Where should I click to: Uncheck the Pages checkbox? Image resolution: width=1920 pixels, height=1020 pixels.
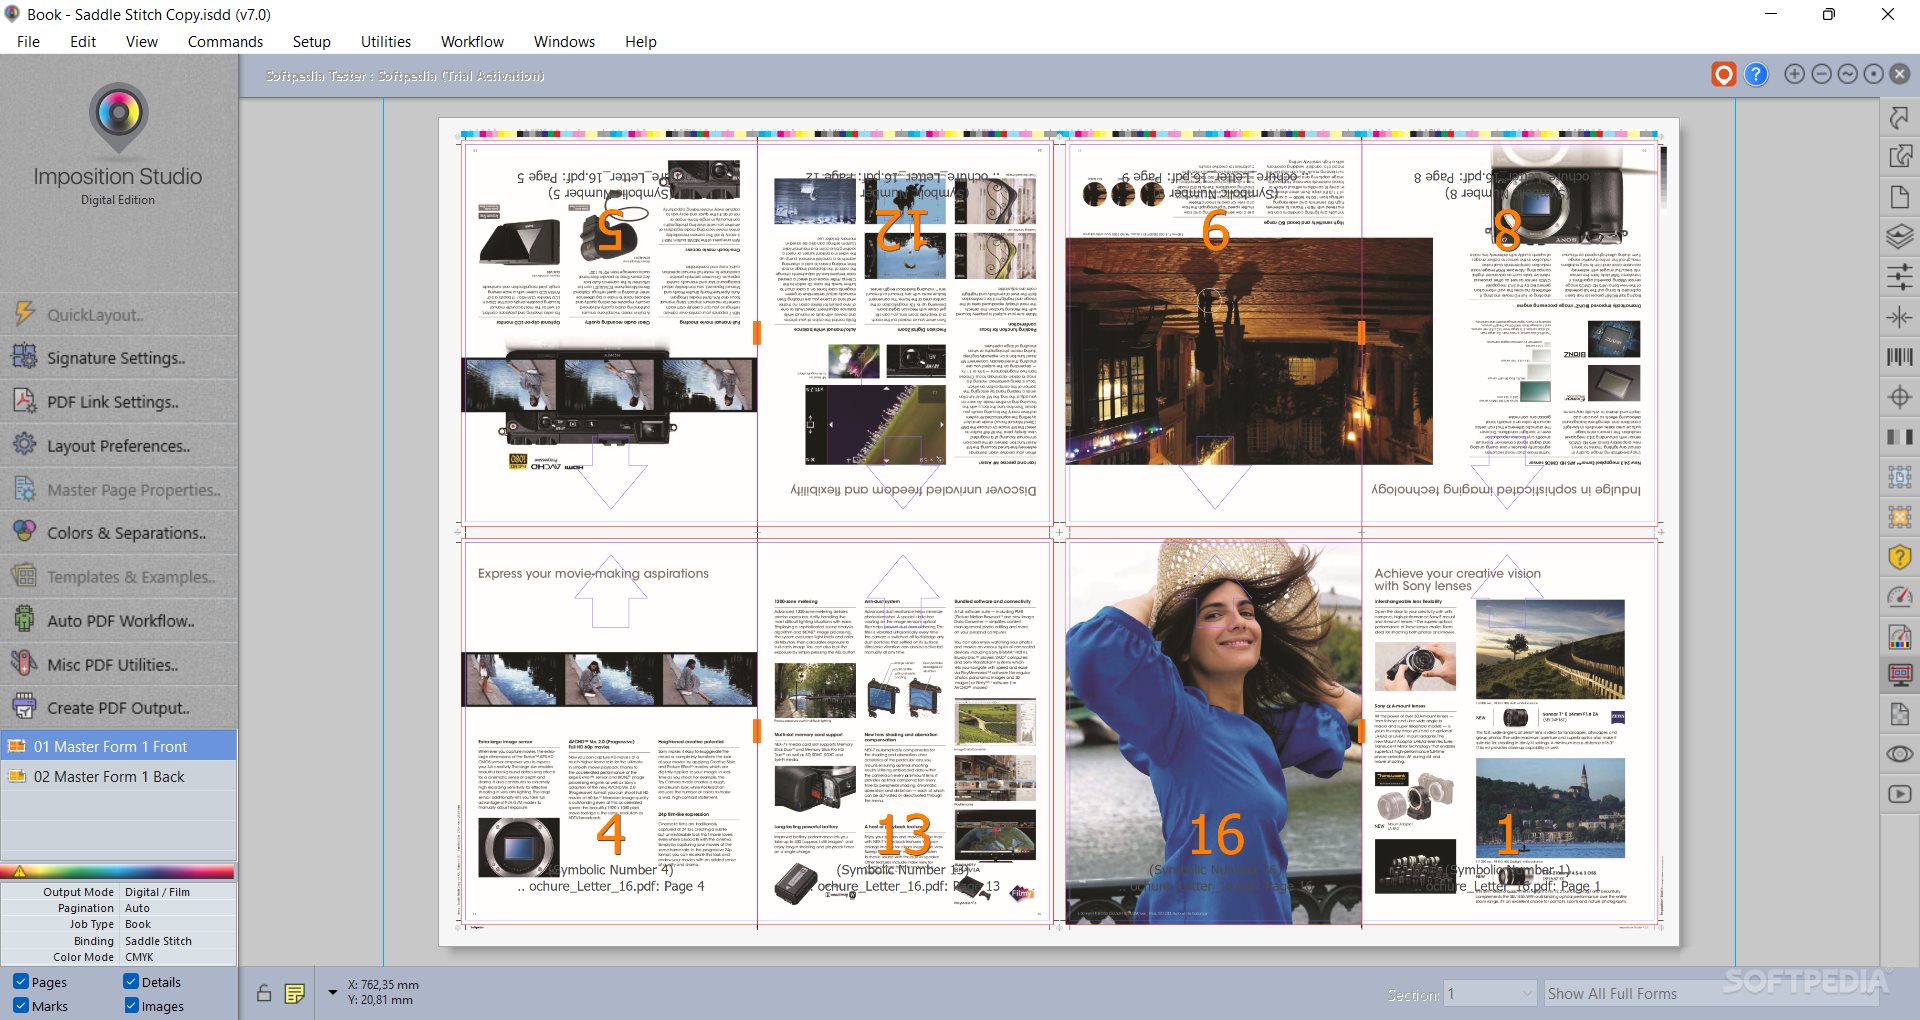click(21, 982)
